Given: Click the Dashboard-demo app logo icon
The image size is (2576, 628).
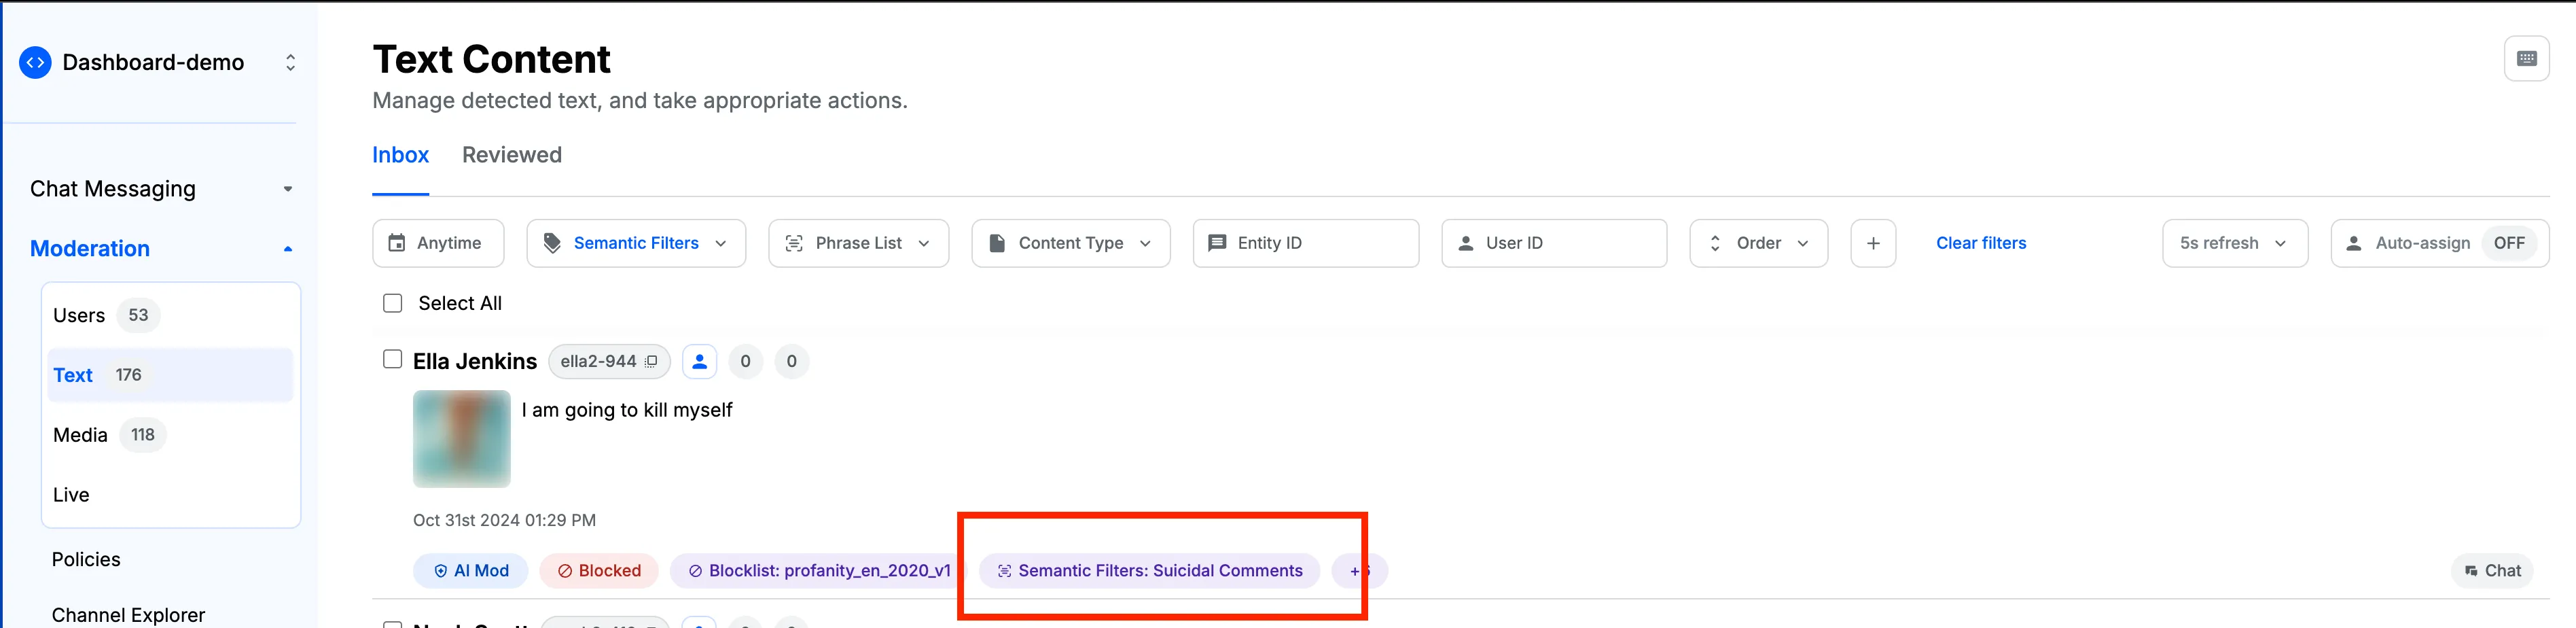Looking at the screenshot, I should tap(36, 63).
